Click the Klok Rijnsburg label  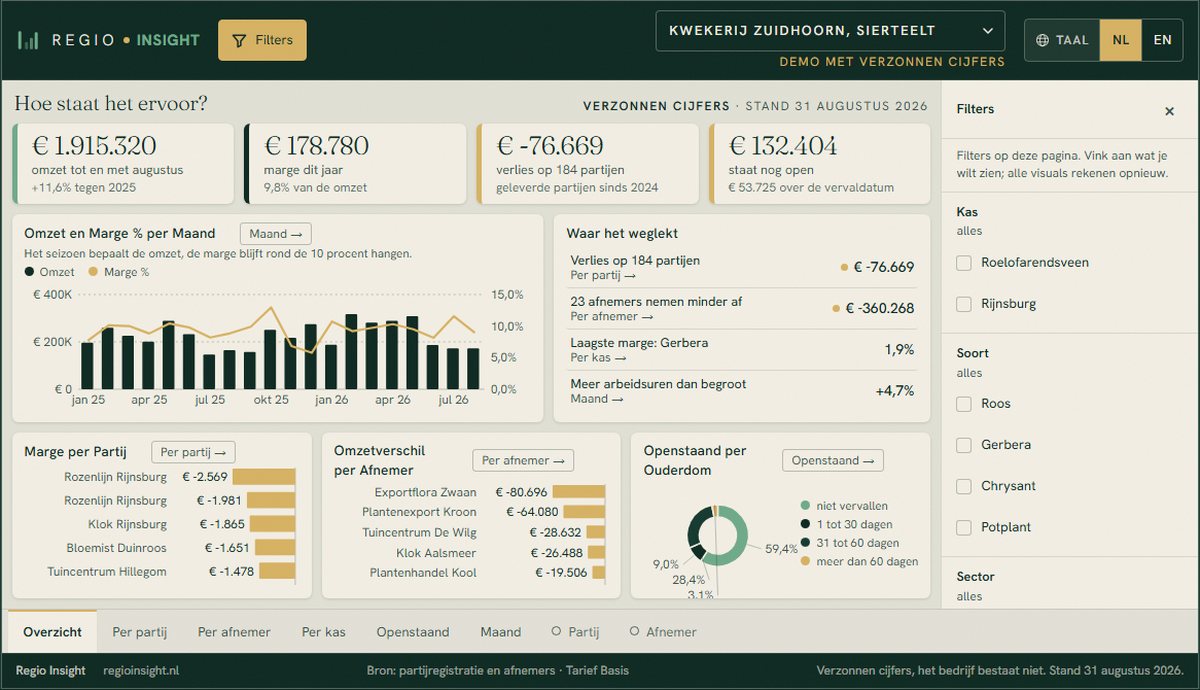coord(127,524)
